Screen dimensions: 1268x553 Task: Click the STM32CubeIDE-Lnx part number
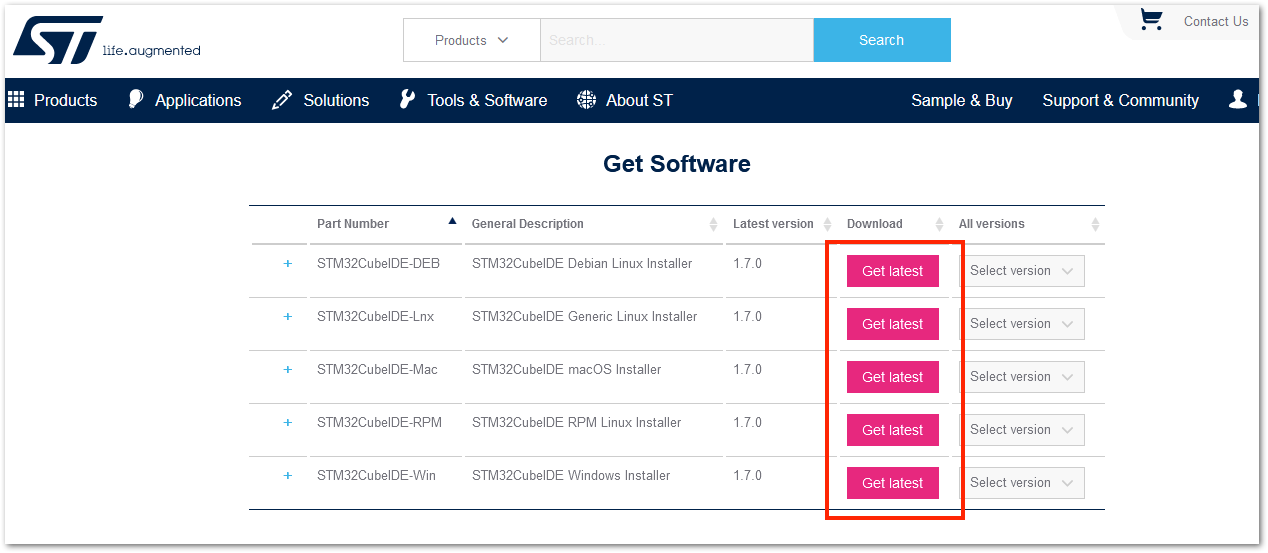[x=375, y=317]
